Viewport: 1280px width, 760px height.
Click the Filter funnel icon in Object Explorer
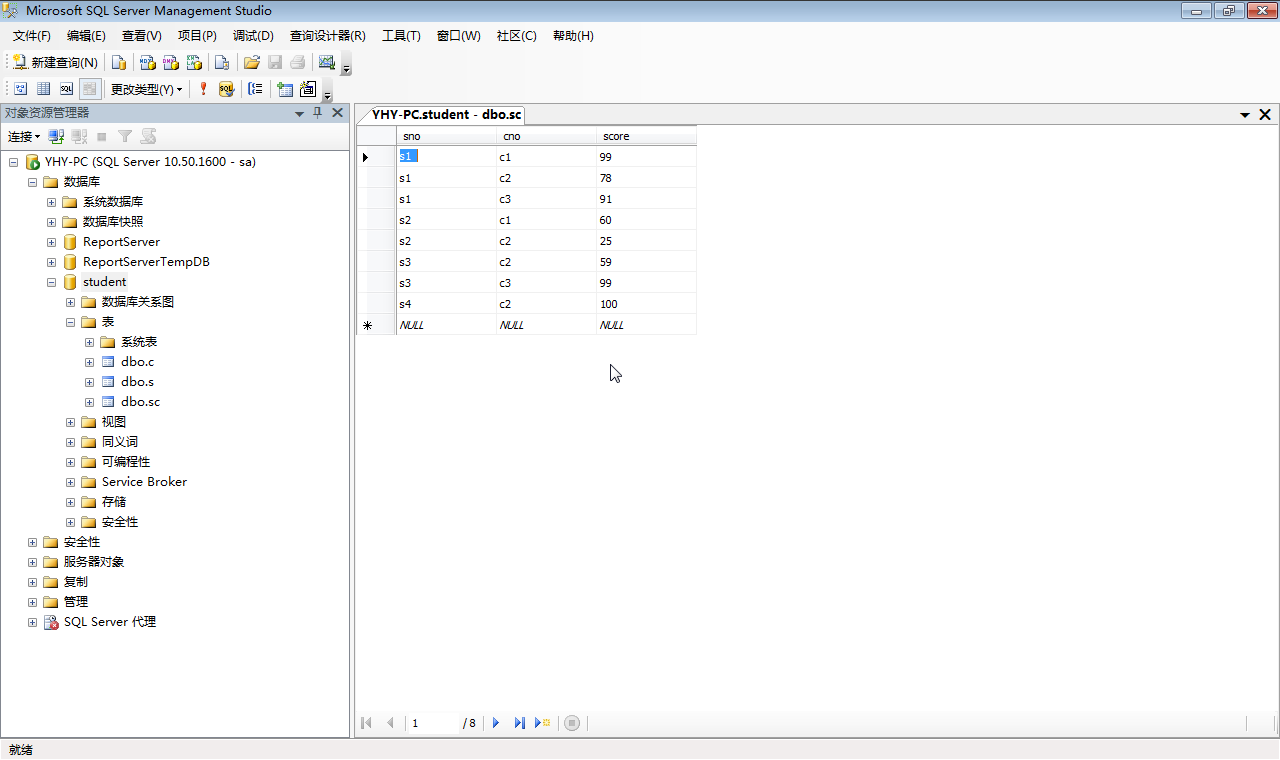(125, 136)
